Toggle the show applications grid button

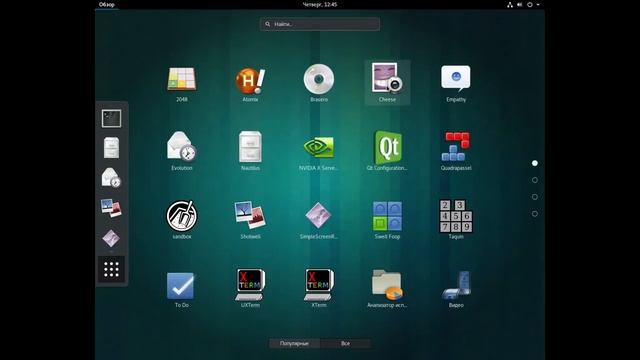point(111,269)
